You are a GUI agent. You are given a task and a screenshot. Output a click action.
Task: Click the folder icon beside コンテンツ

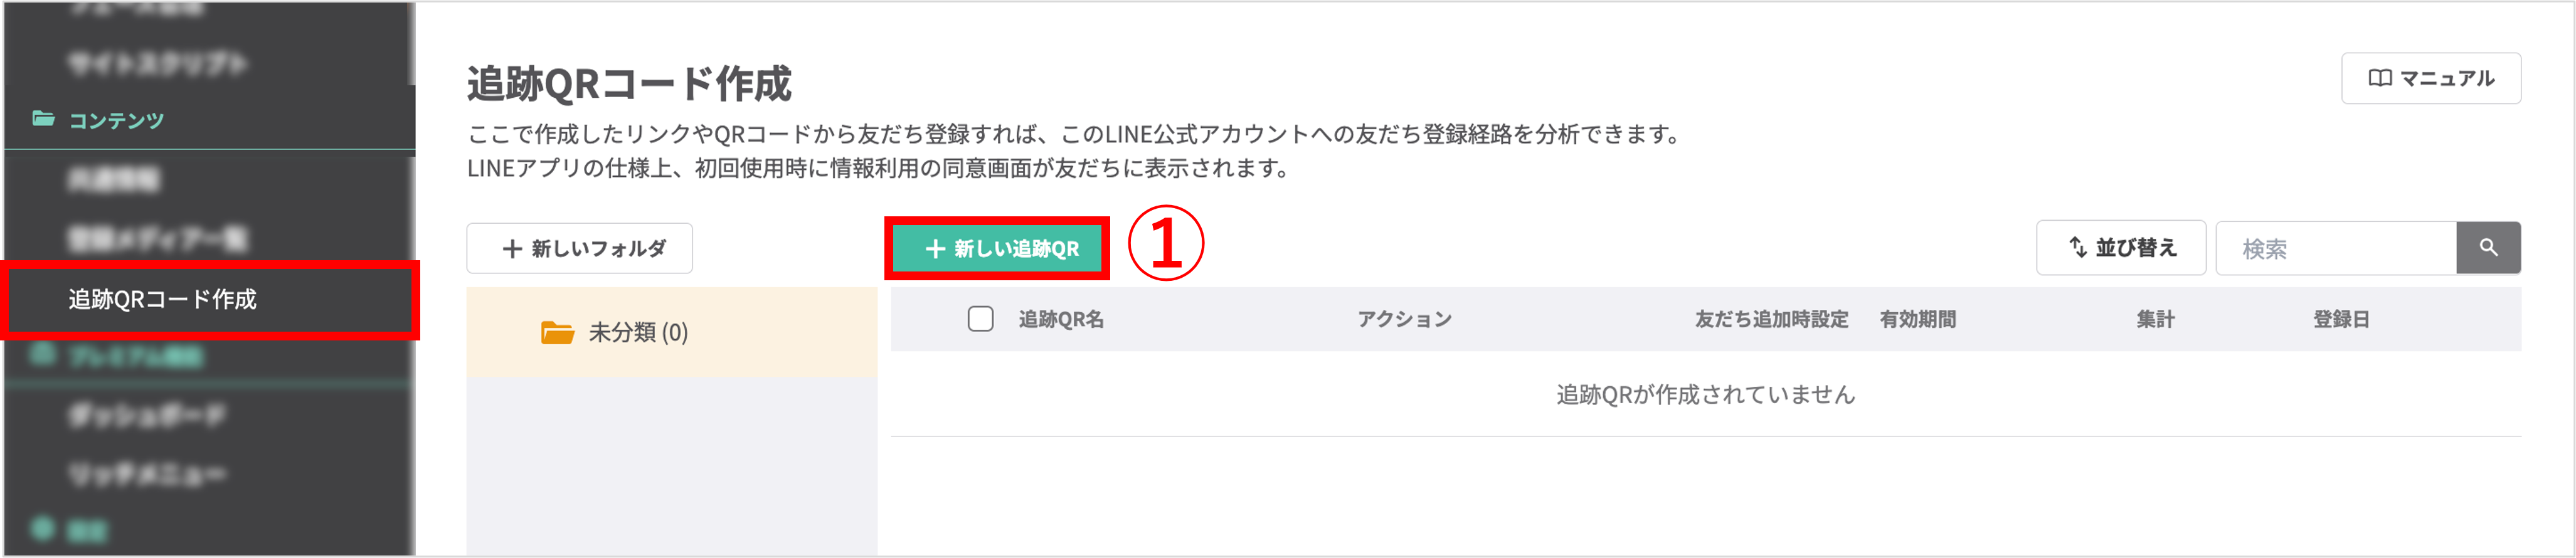click(44, 120)
